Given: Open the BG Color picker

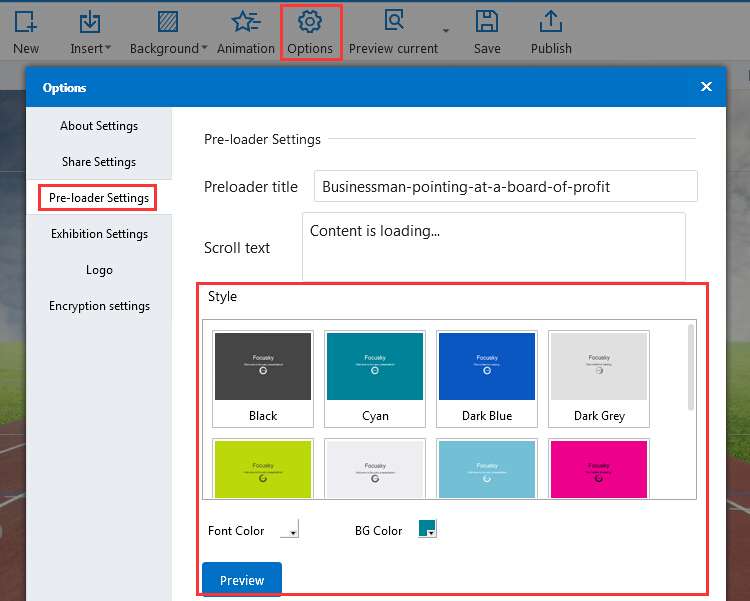Looking at the screenshot, I should pos(427,529).
